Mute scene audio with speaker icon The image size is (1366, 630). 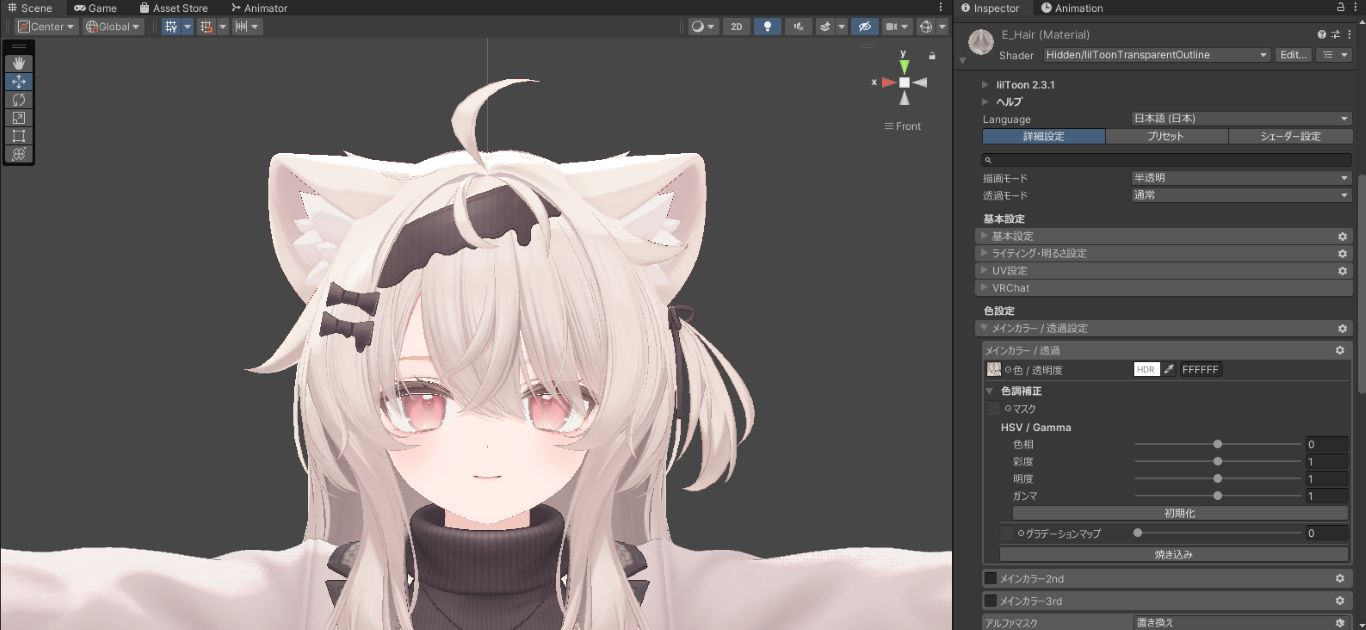pyautogui.click(x=798, y=27)
